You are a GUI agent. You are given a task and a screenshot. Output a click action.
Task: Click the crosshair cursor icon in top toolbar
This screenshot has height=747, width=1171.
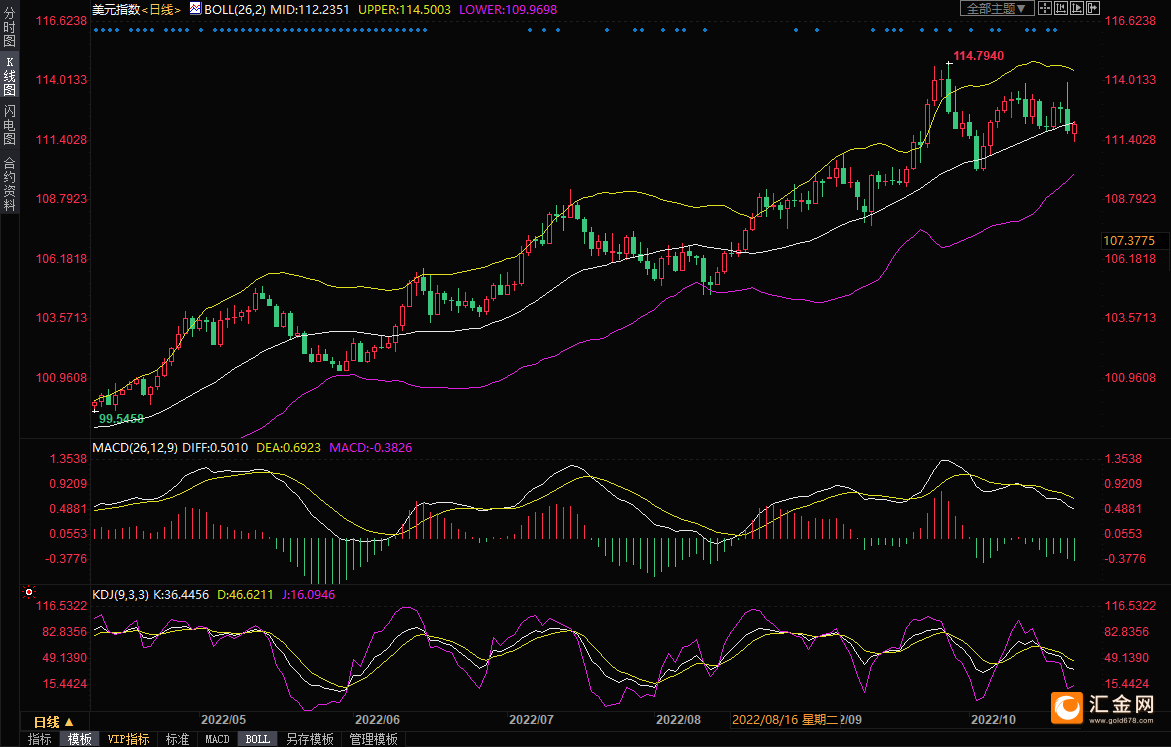1045,8
